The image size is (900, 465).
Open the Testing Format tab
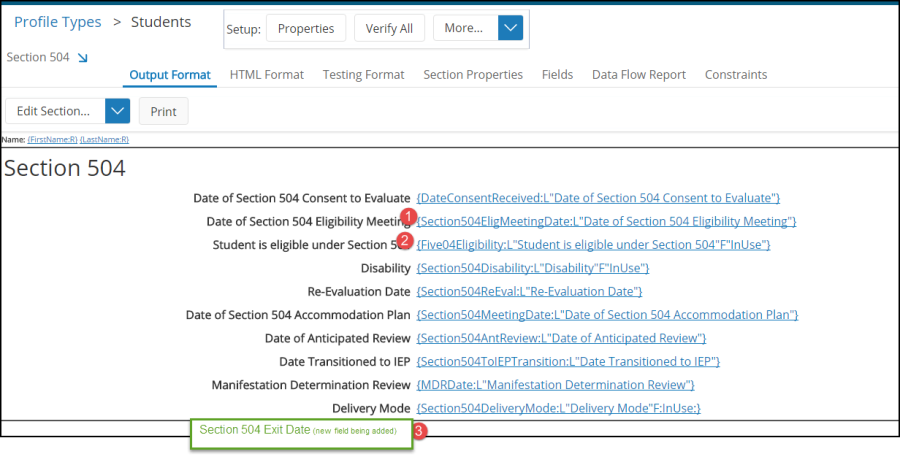(x=364, y=75)
